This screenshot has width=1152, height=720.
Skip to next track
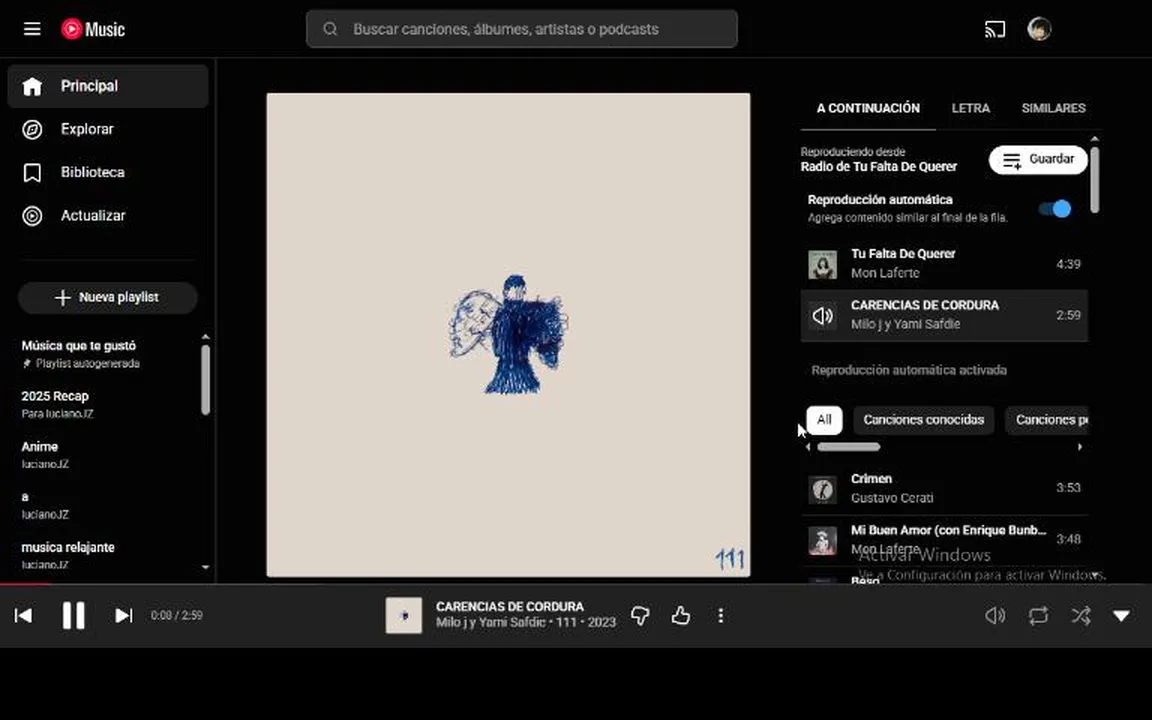[123, 615]
